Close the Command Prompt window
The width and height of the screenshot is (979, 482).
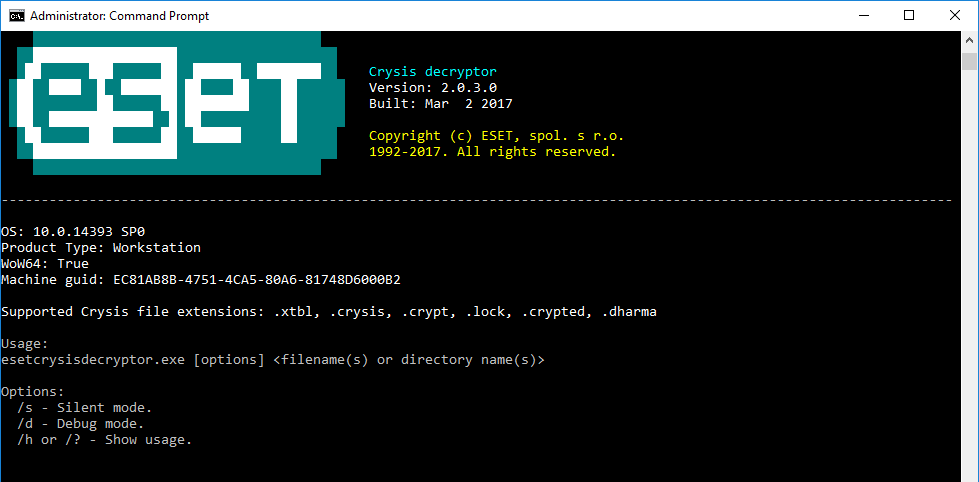pyautogui.click(x=955, y=16)
